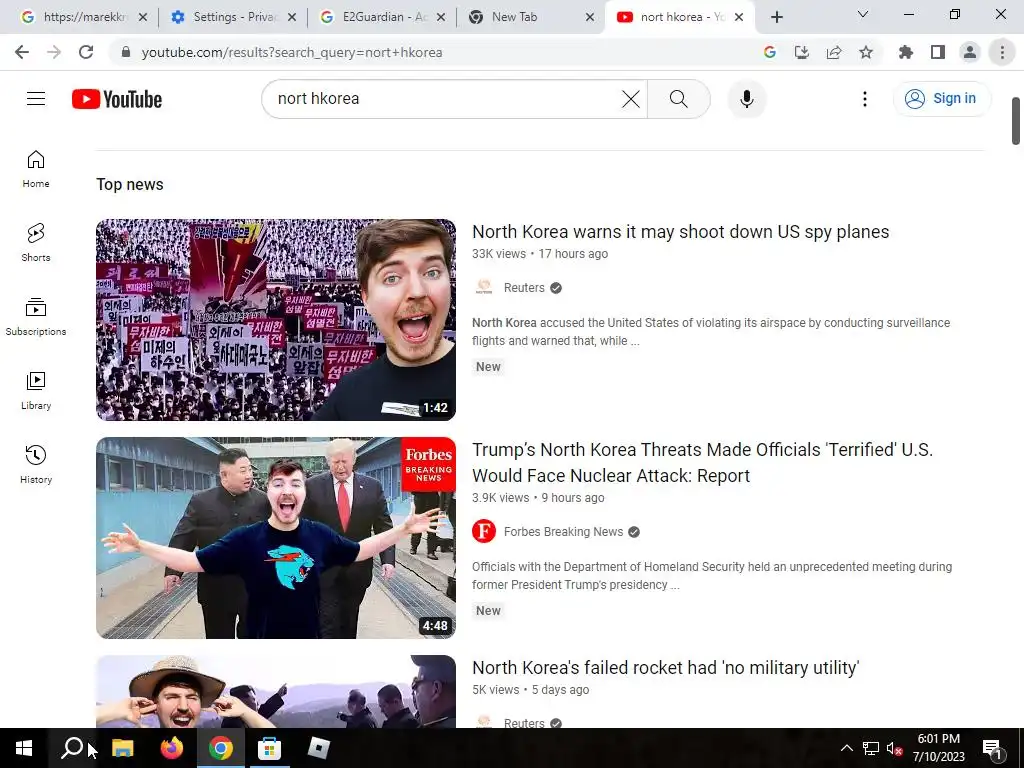
Task: Clear the search box with the X
Action: coord(630,99)
